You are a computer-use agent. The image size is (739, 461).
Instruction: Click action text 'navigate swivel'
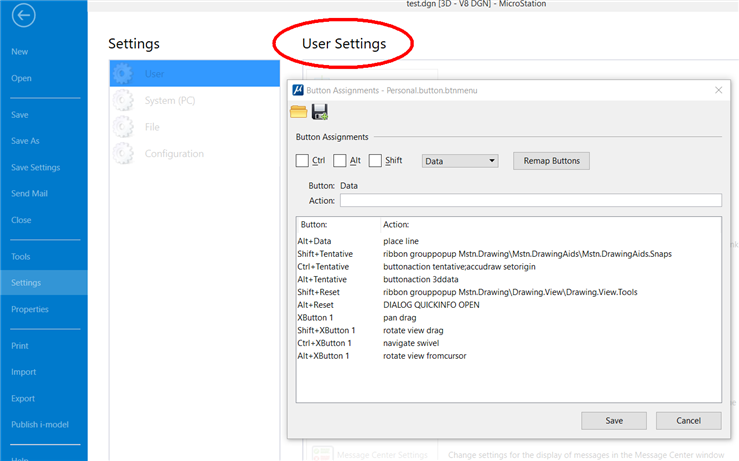[x=411, y=343]
